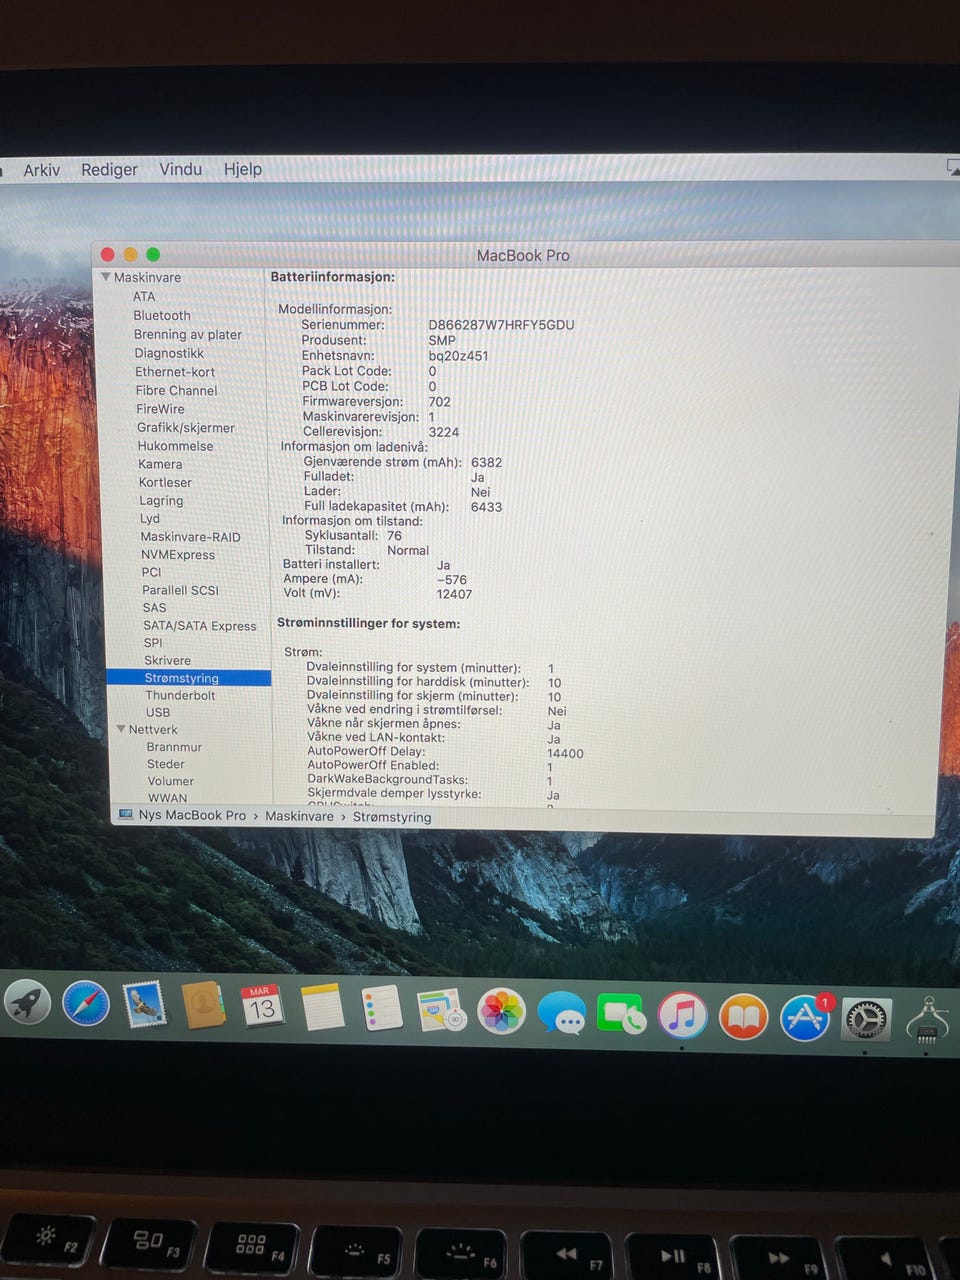Select Hukommelse in the sidebar

pyautogui.click(x=176, y=446)
